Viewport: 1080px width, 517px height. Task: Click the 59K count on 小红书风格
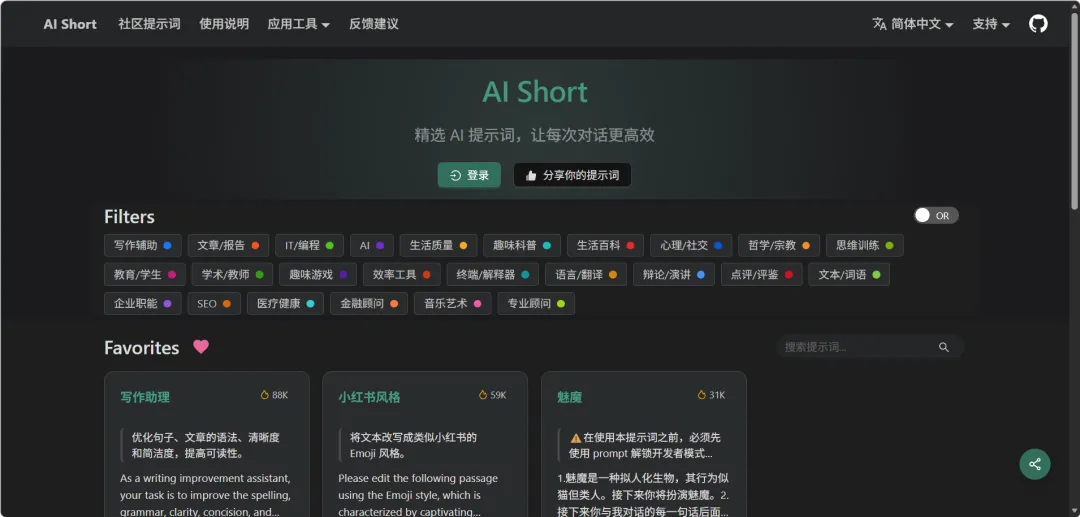[499, 395]
